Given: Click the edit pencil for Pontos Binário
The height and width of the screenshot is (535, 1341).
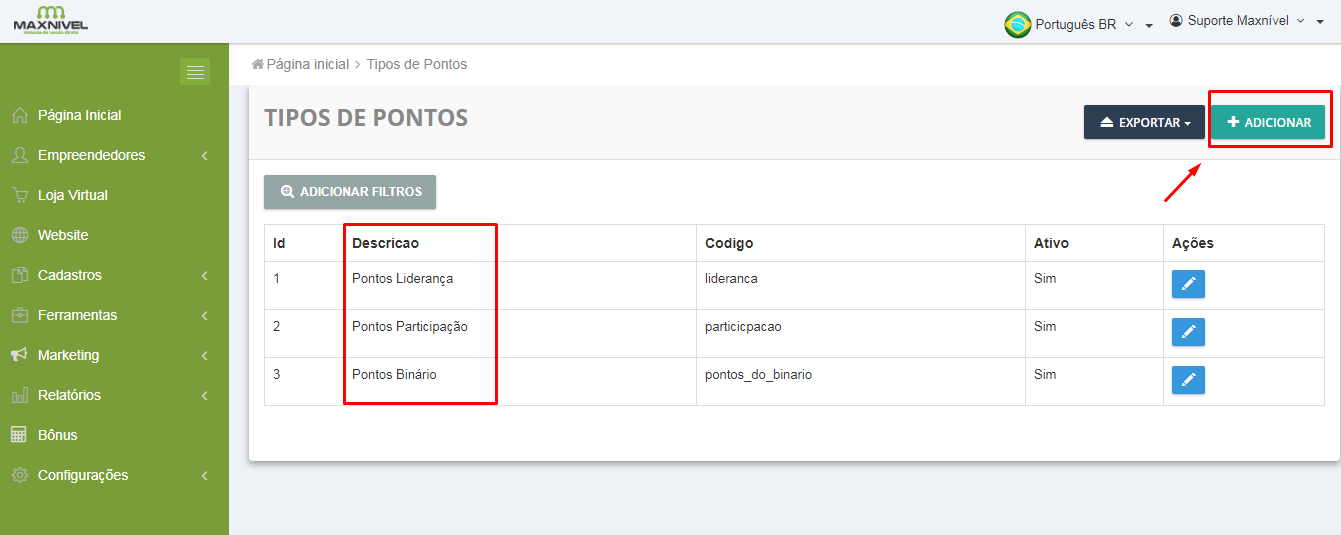Looking at the screenshot, I should click(x=1188, y=380).
